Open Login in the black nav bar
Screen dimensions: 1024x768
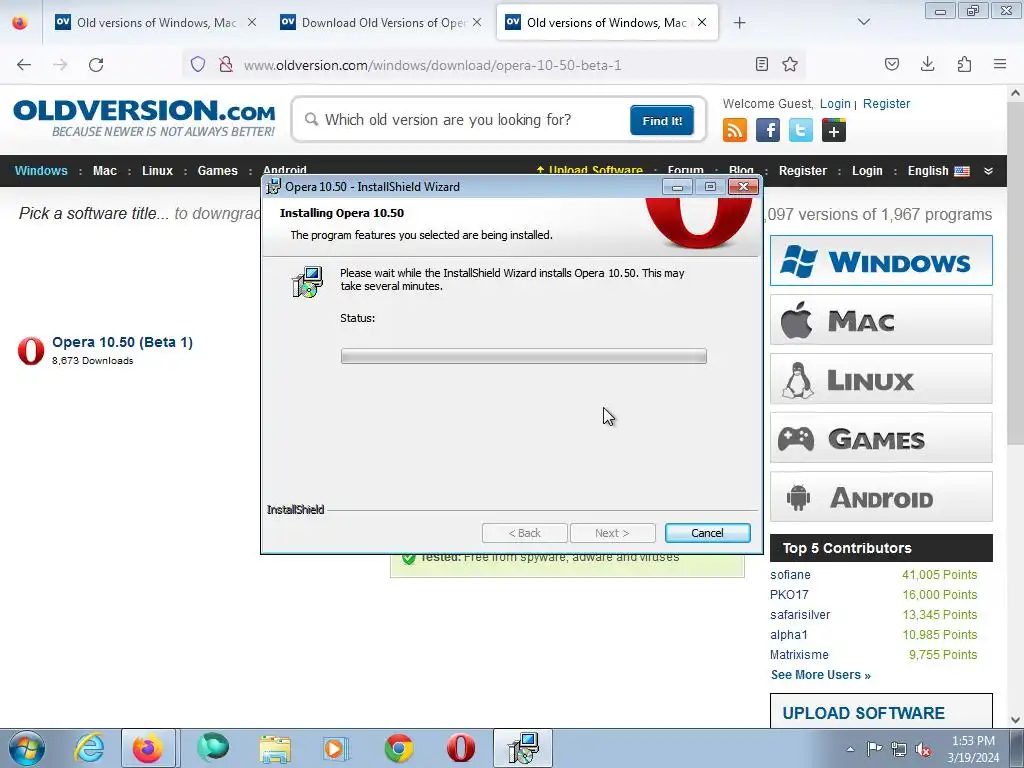(867, 171)
